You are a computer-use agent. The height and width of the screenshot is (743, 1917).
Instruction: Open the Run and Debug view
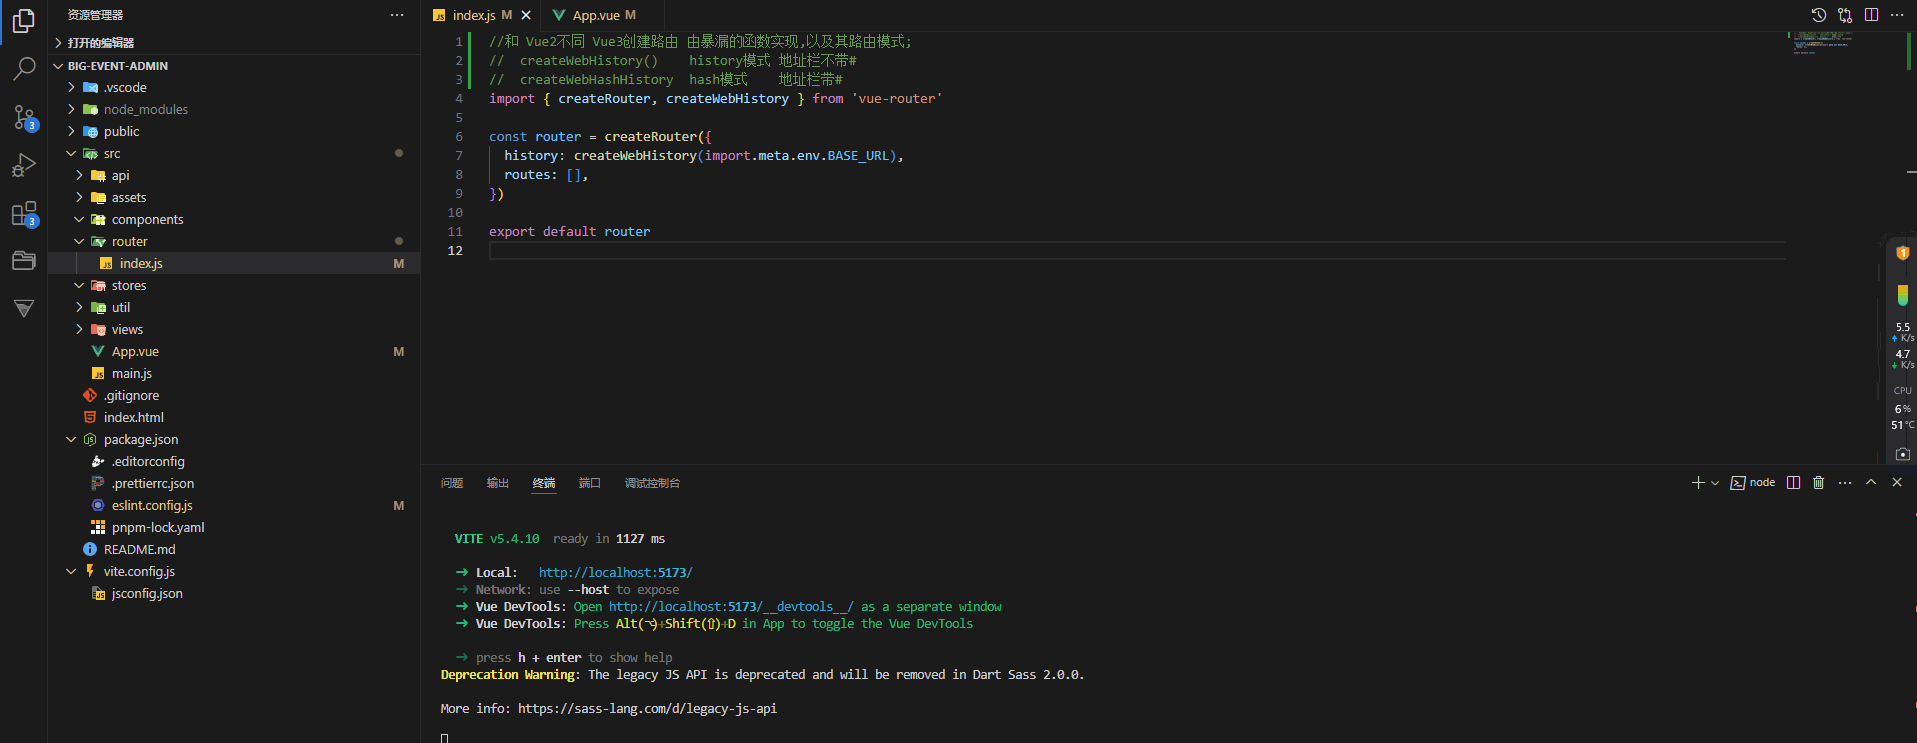tap(24, 165)
